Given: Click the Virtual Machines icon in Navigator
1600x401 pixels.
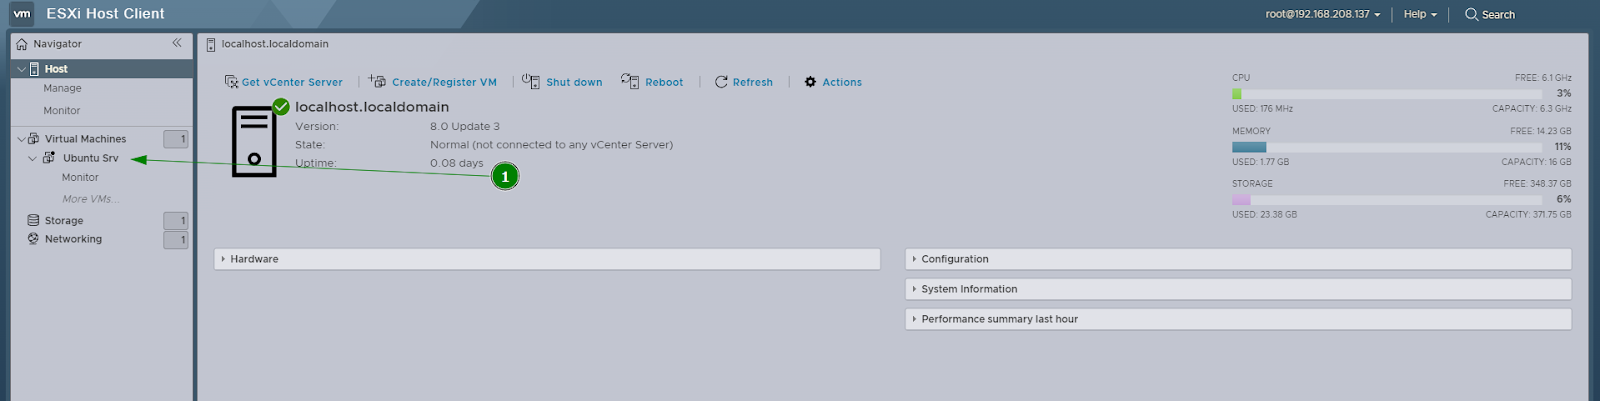Looking at the screenshot, I should [x=34, y=139].
